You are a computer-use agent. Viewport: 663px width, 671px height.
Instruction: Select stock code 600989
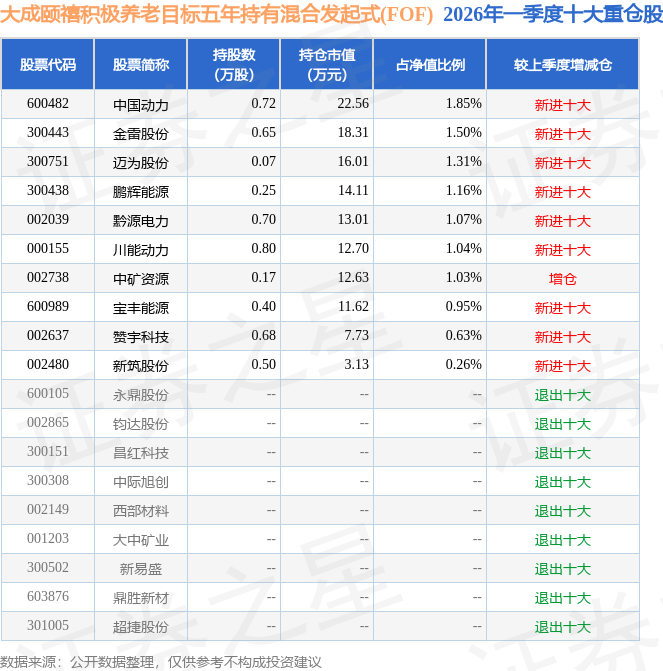coord(48,307)
